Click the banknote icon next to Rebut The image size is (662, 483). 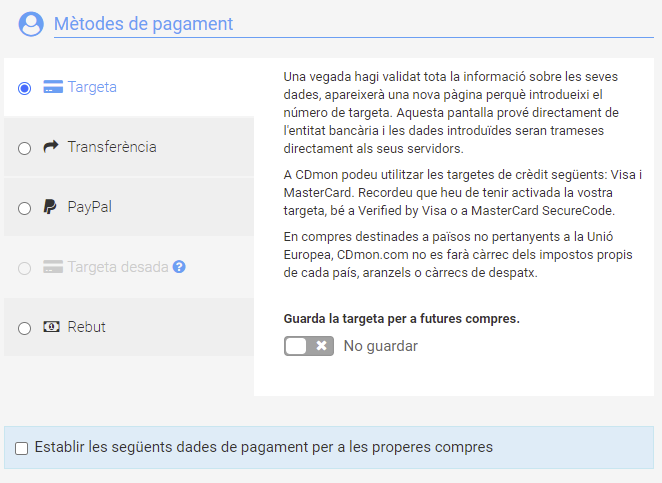point(51,326)
